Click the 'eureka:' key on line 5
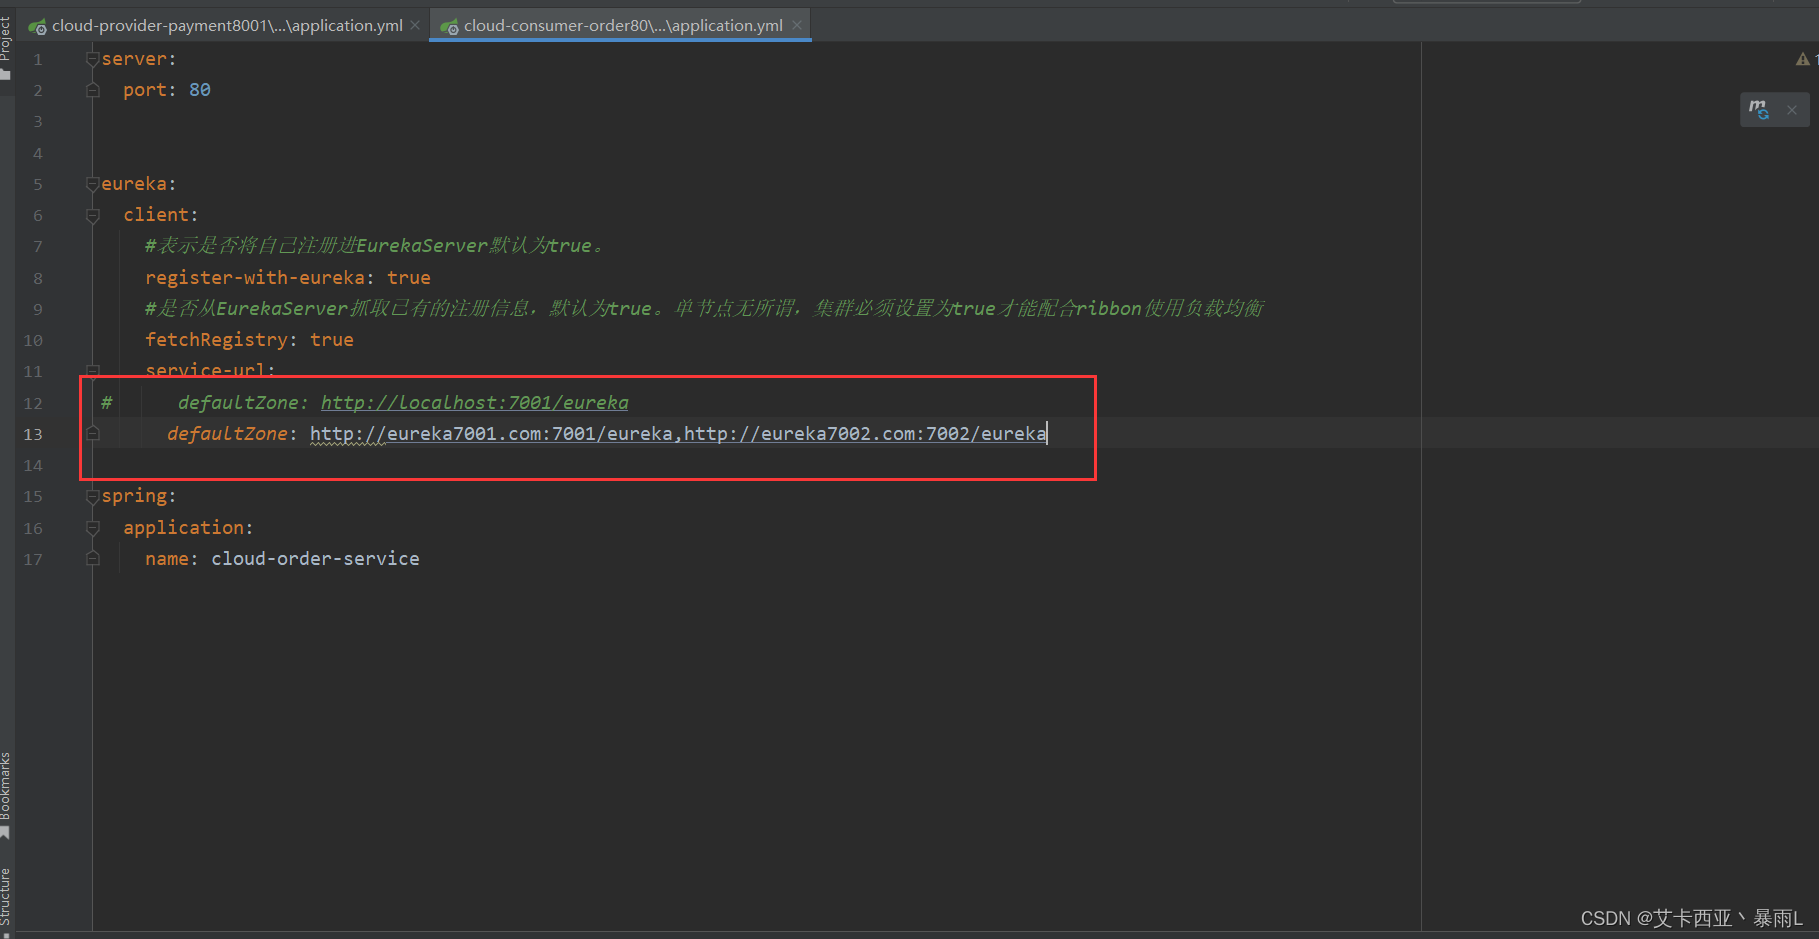The height and width of the screenshot is (939, 1819). pyautogui.click(x=139, y=184)
